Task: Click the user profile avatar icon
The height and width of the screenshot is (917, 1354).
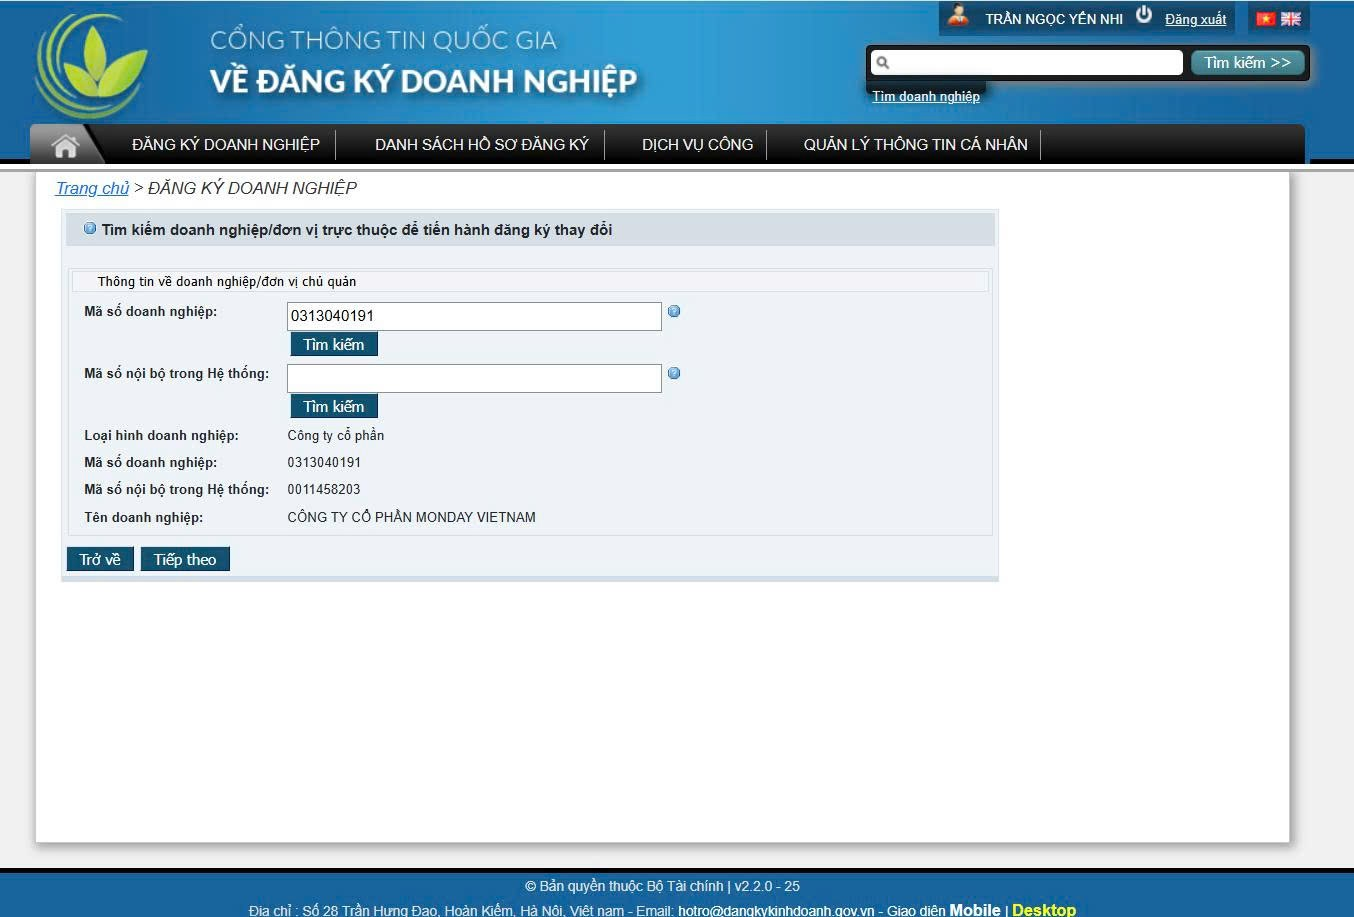Action: [958, 17]
